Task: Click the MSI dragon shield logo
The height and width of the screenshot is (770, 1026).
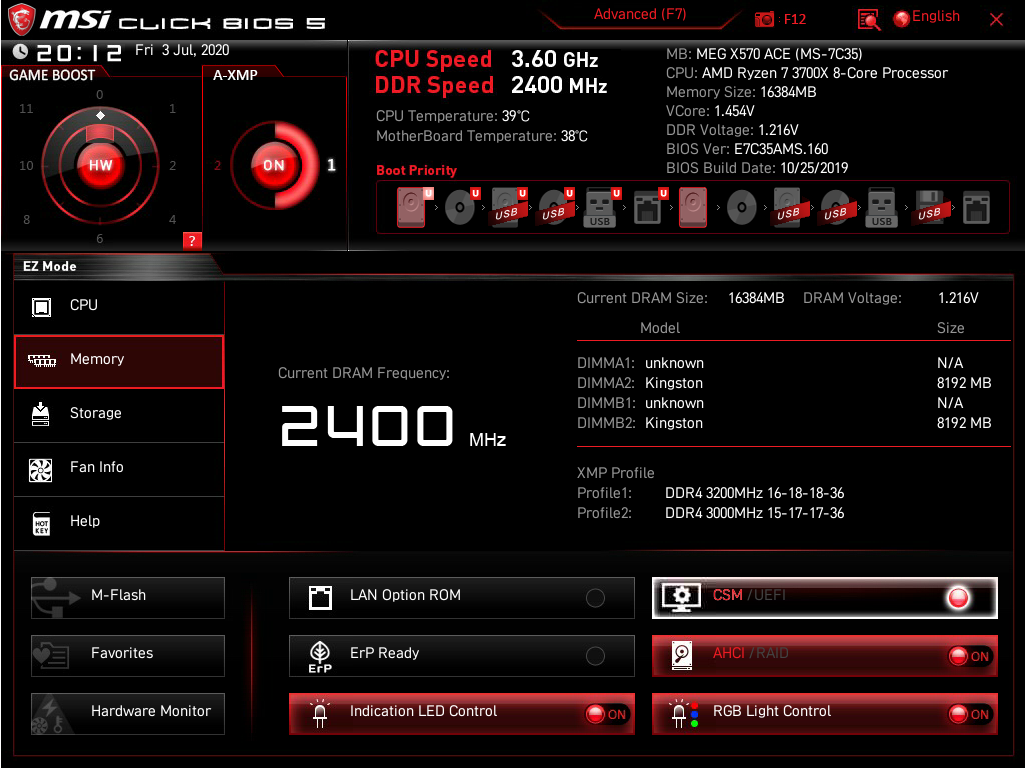Action: tap(20, 19)
